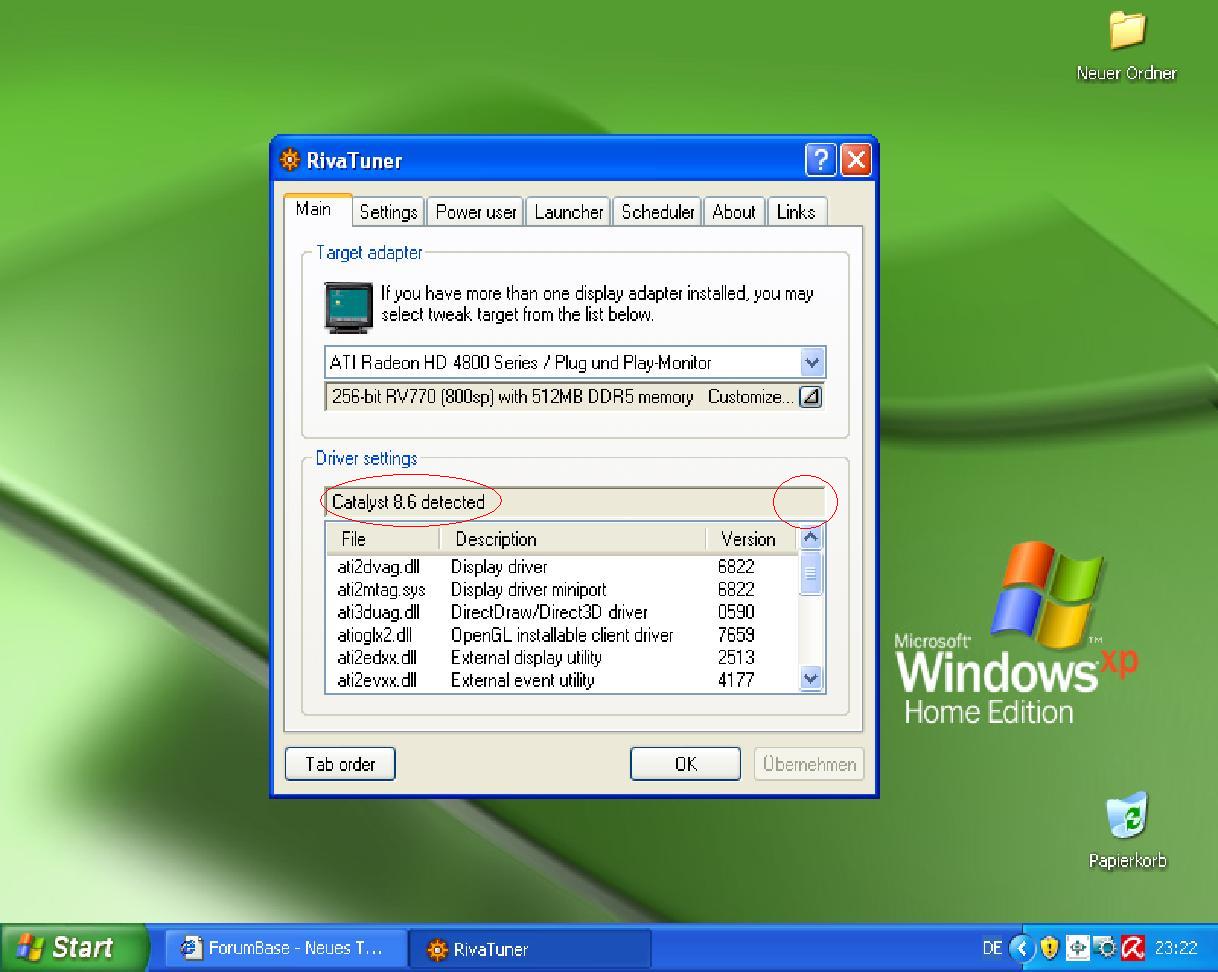Select ati2dvag.dll row
Image resolution: width=1218 pixels, height=972 pixels.
click(x=561, y=567)
